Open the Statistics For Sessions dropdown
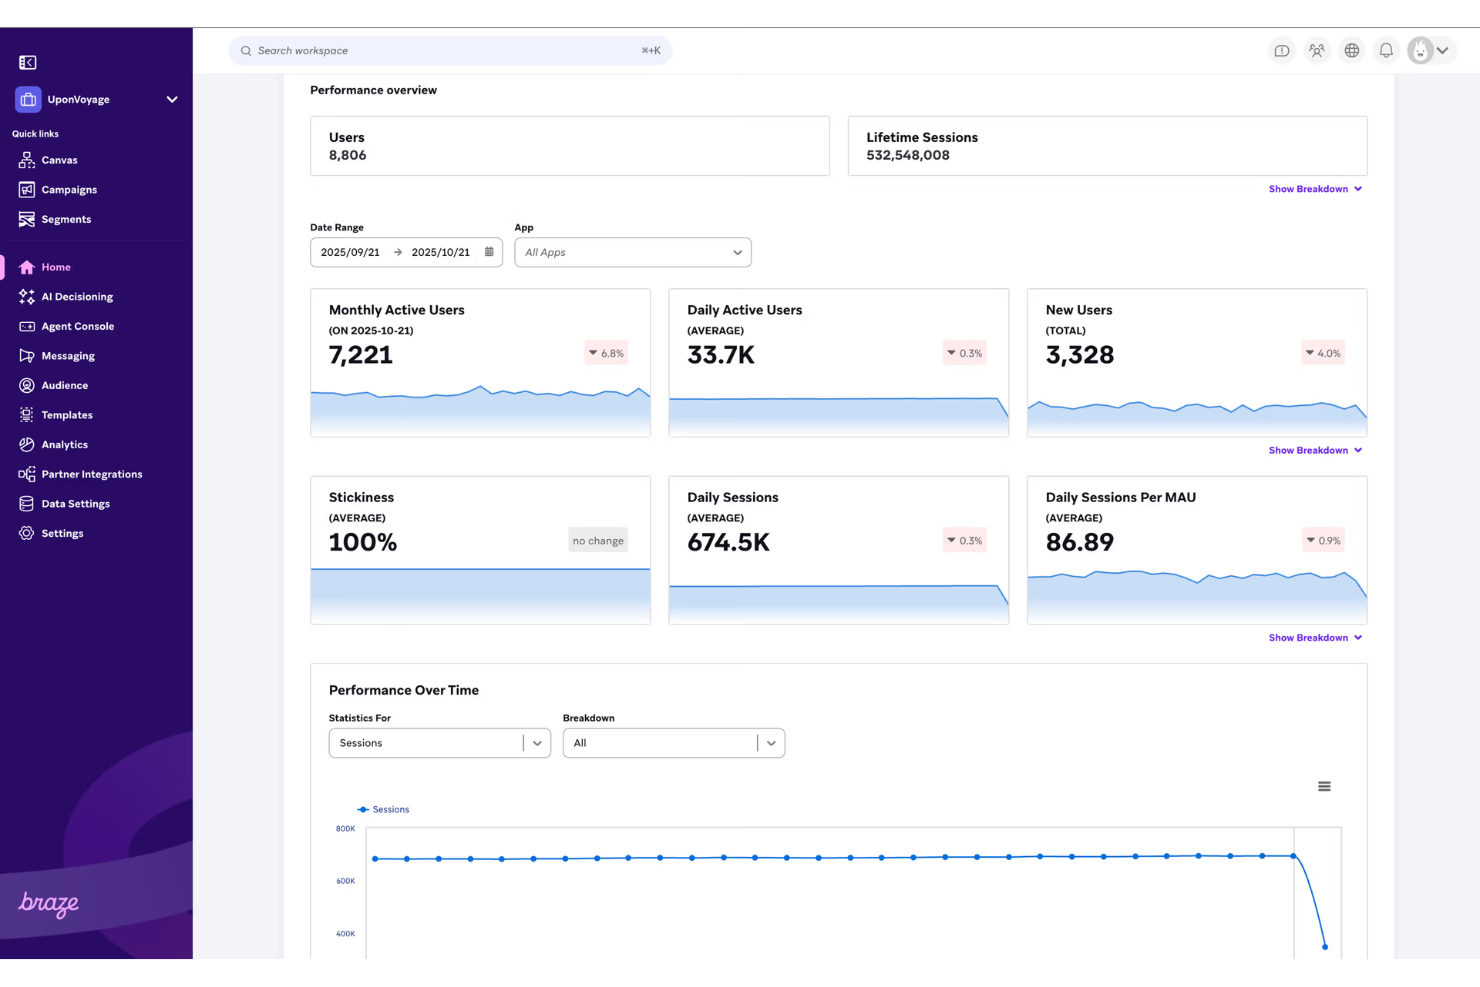 pyautogui.click(x=537, y=743)
